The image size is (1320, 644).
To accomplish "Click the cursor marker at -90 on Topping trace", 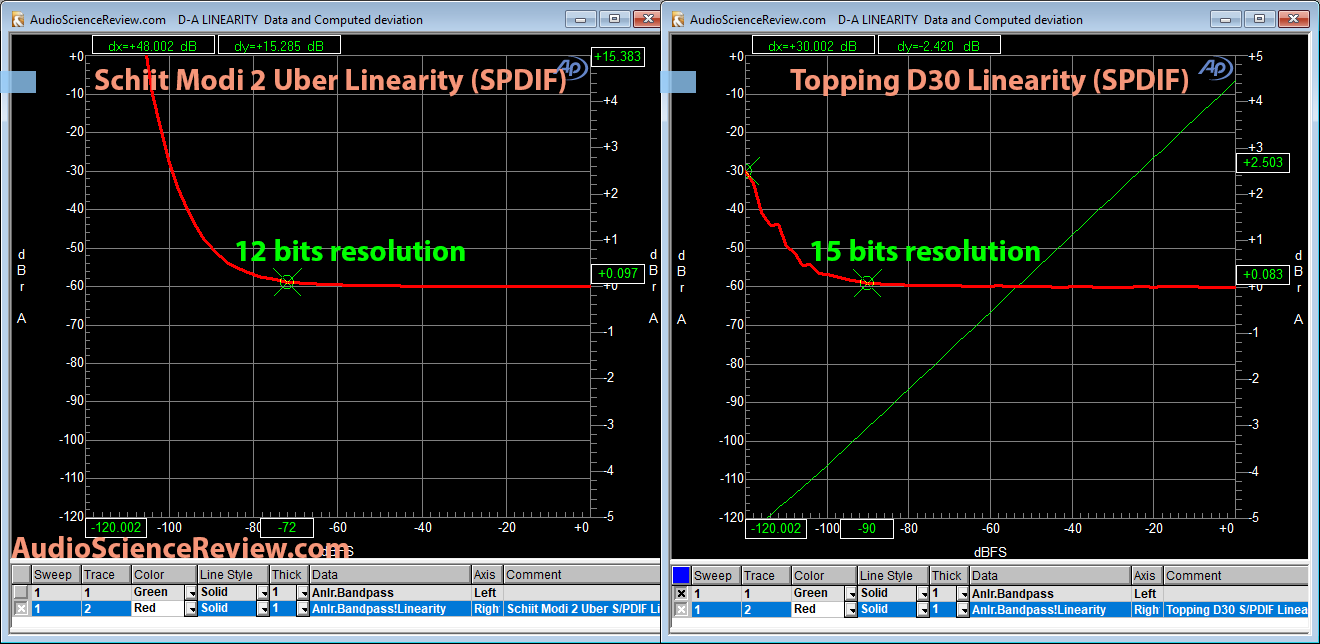I will tap(867, 283).
